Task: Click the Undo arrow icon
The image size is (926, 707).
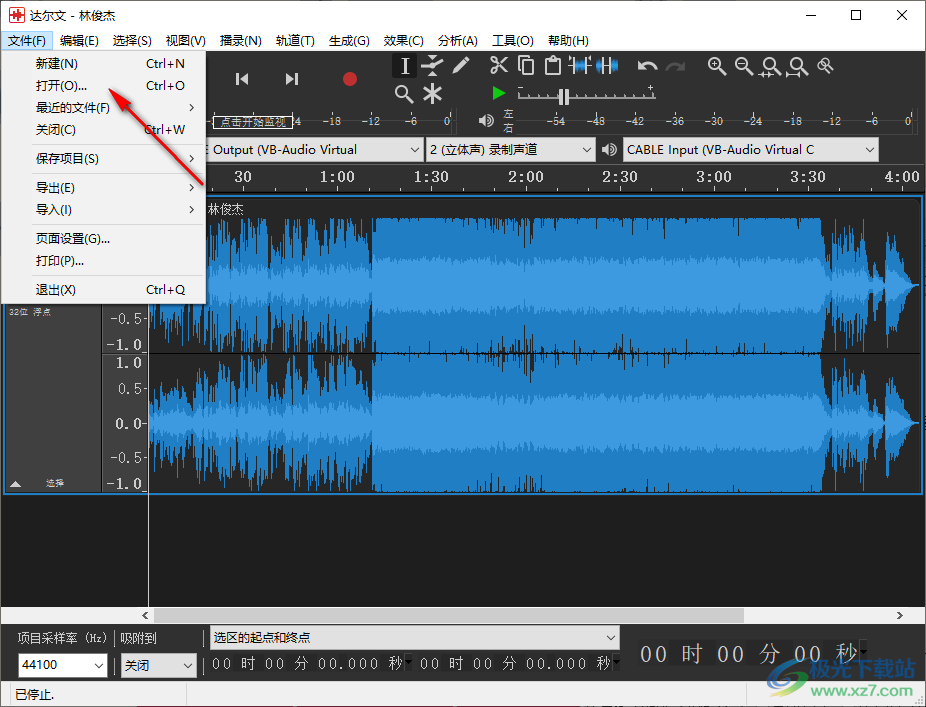Action: pyautogui.click(x=648, y=66)
